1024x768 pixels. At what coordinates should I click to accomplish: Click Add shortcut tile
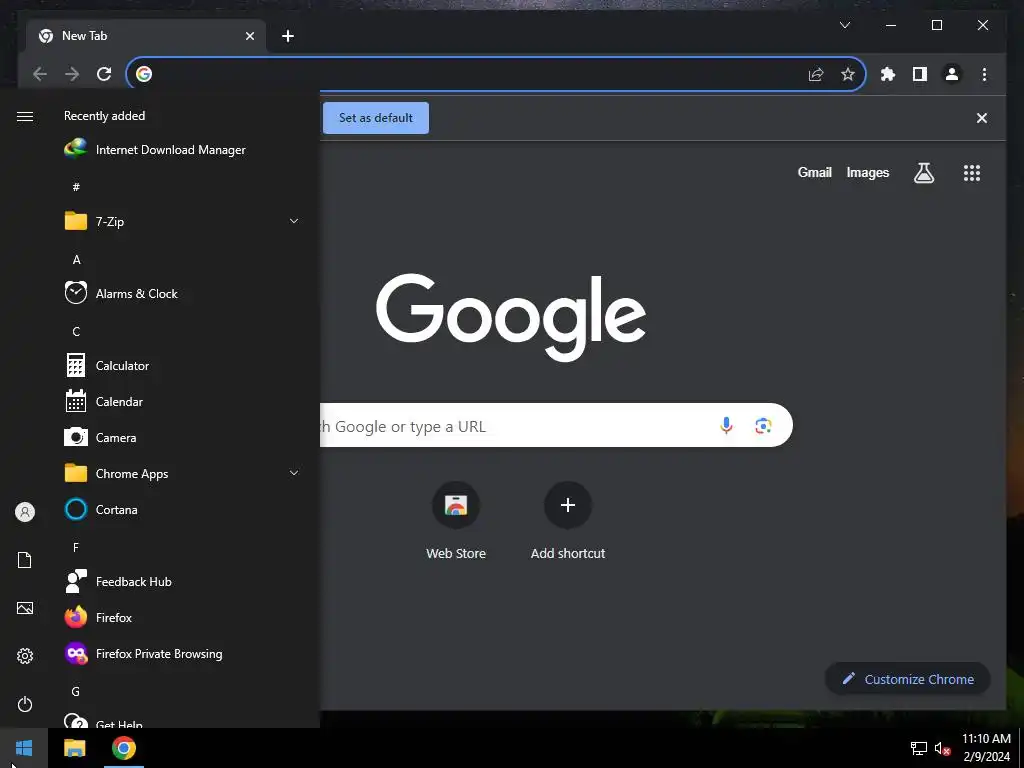click(x=568, y=521)
